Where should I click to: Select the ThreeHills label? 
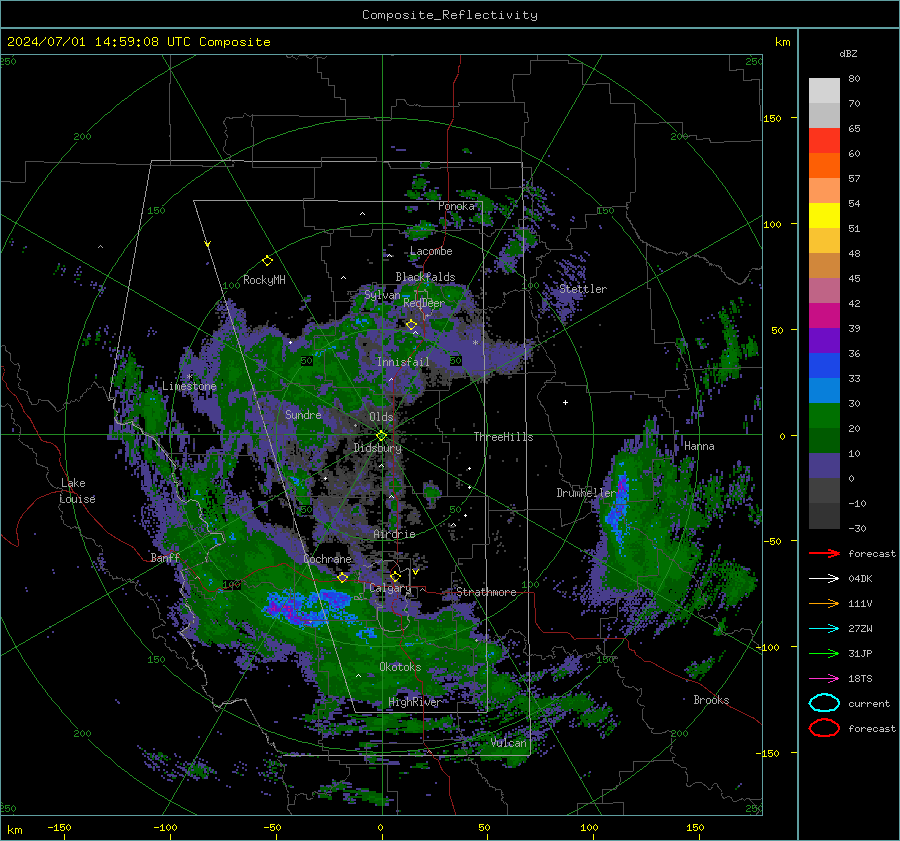(503, 437)
